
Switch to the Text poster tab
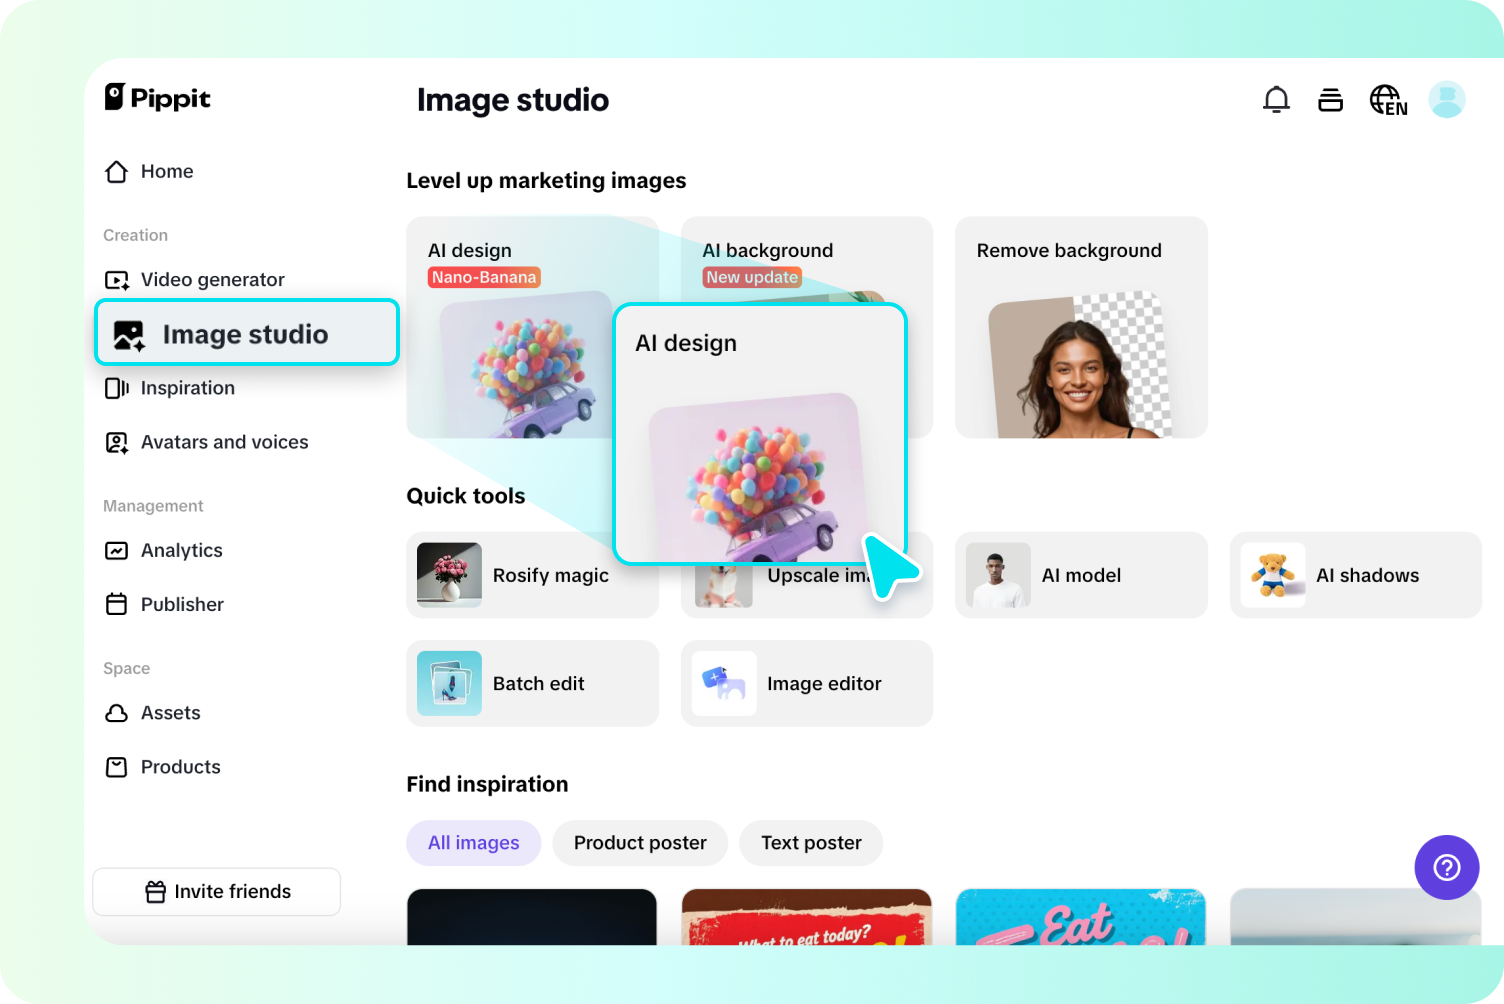pyautogui.click(x=810, y=843)
